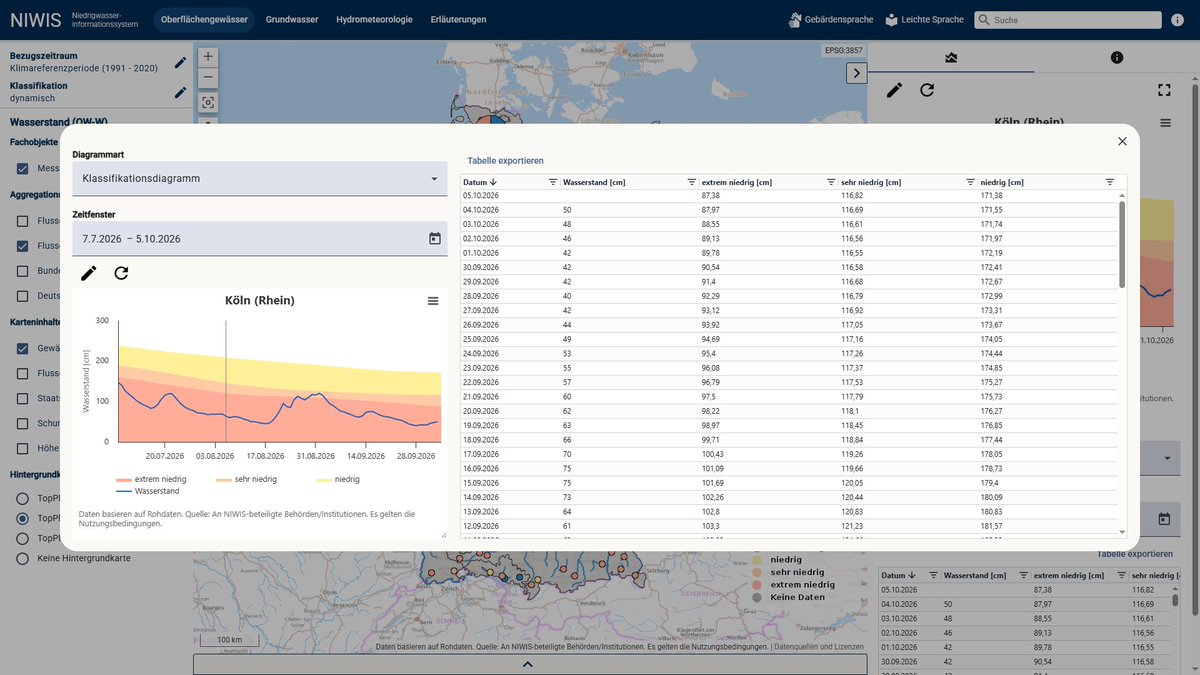Select the Oberflächengewässer navigation item

[204, 20]
